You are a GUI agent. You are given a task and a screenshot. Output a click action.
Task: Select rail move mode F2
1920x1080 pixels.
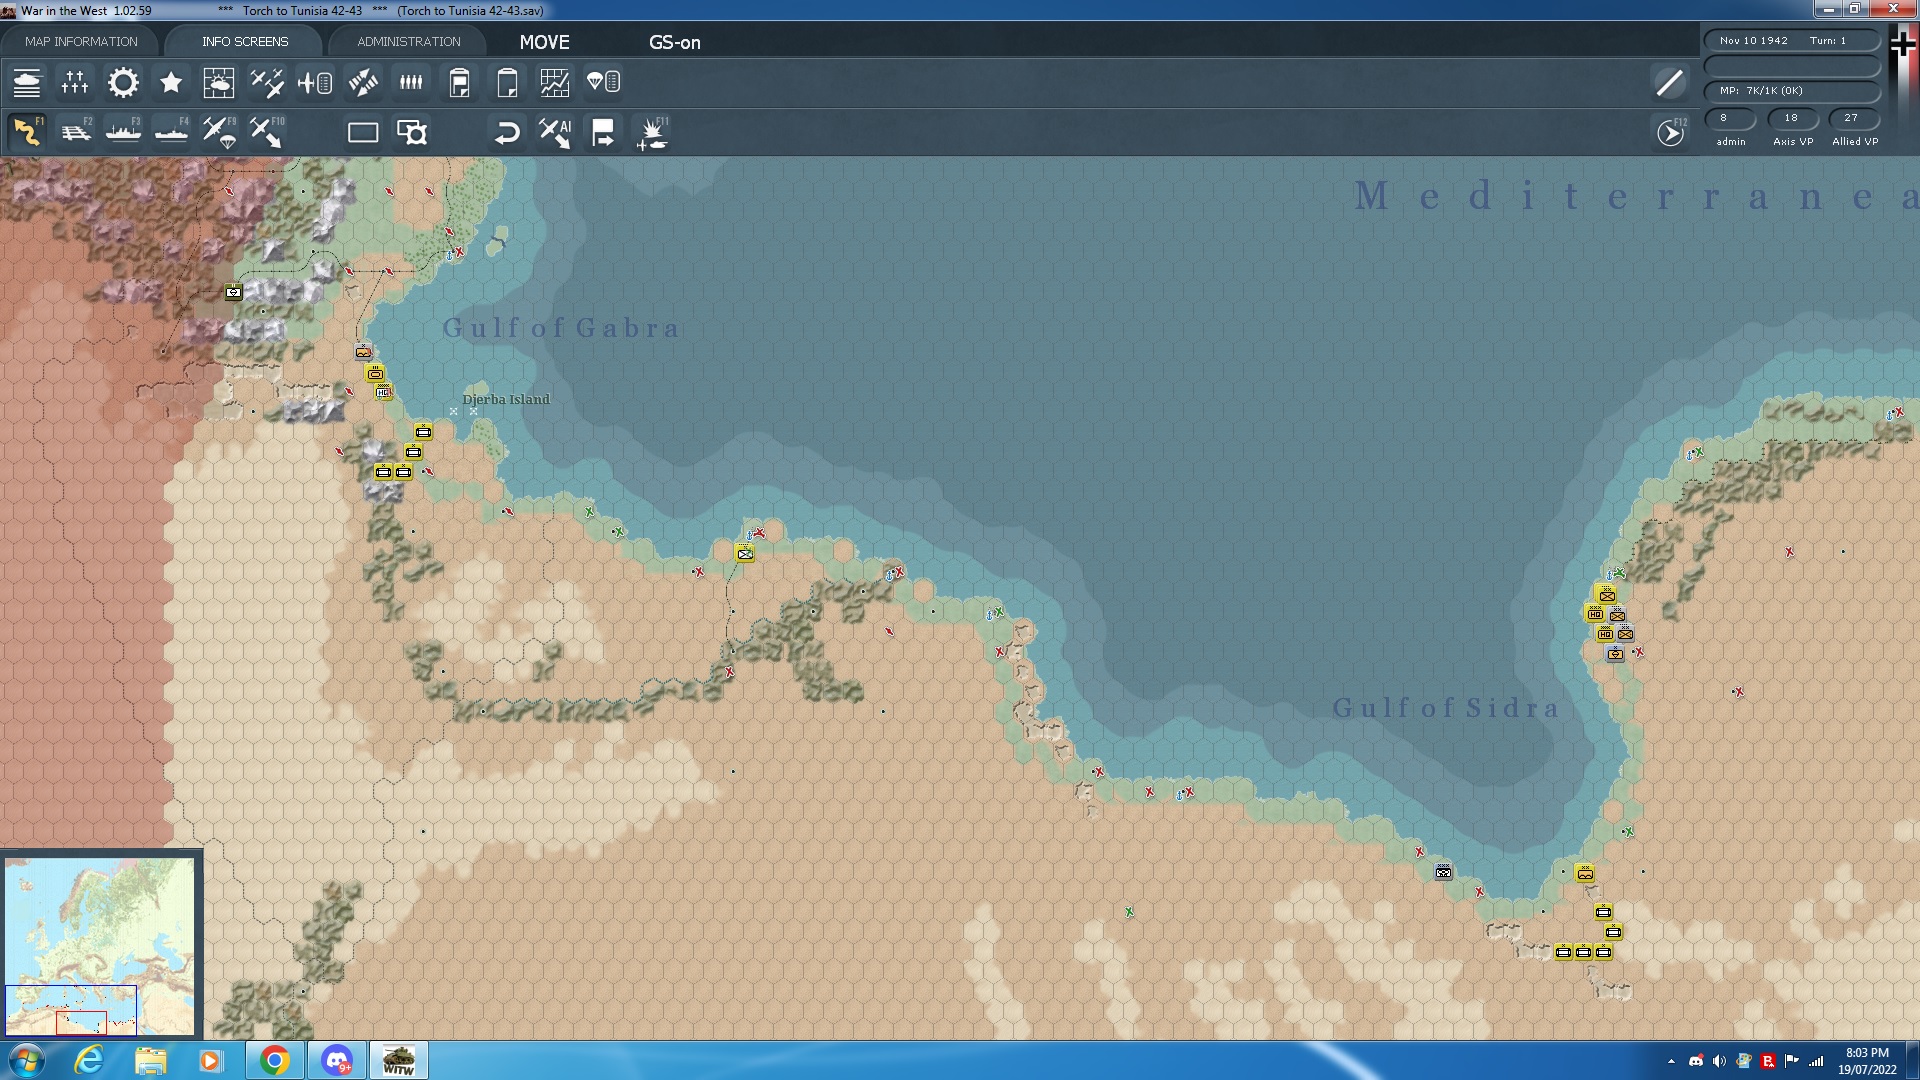76,133
